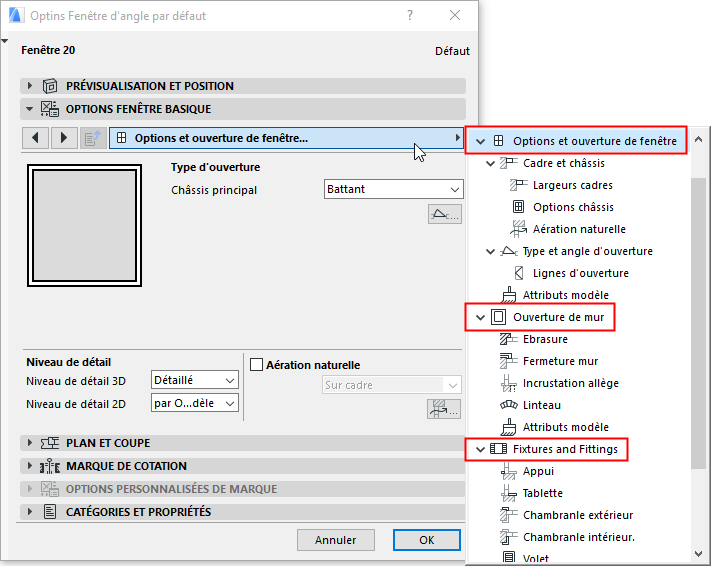Click tree list scrollbar up arrow
This screenshot has width=711, height=566.
[x=698, y=140]
